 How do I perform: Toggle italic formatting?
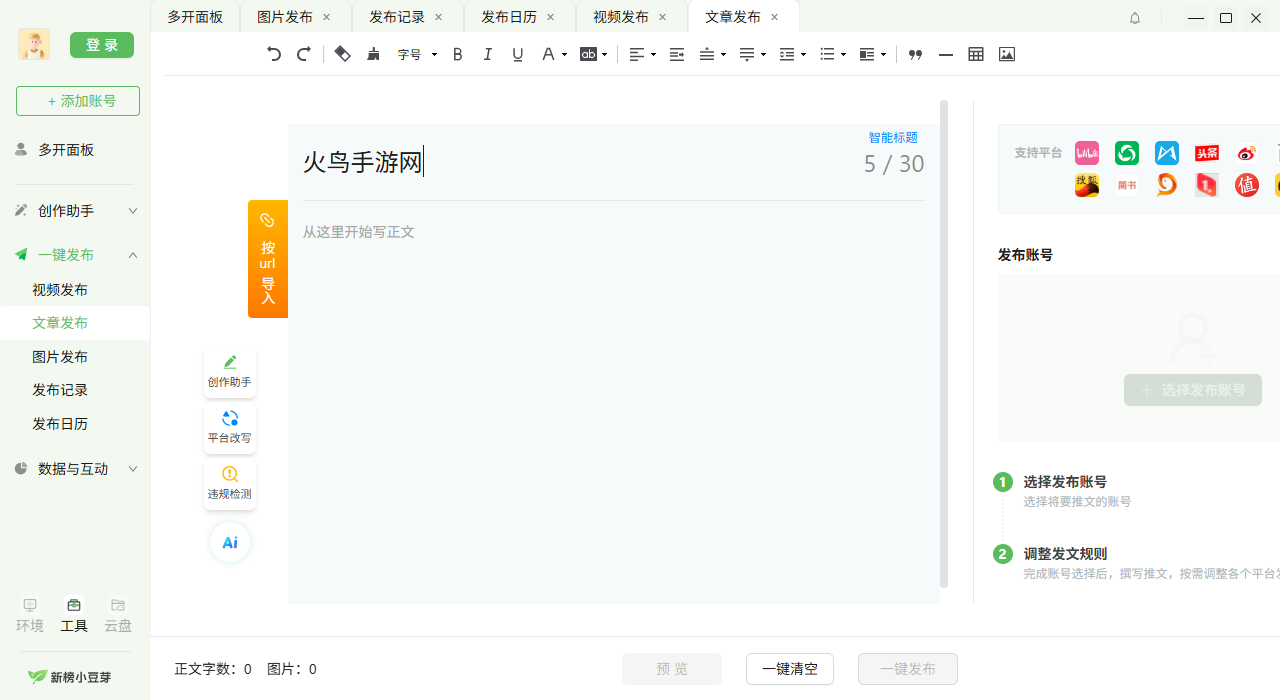point(488,55)
